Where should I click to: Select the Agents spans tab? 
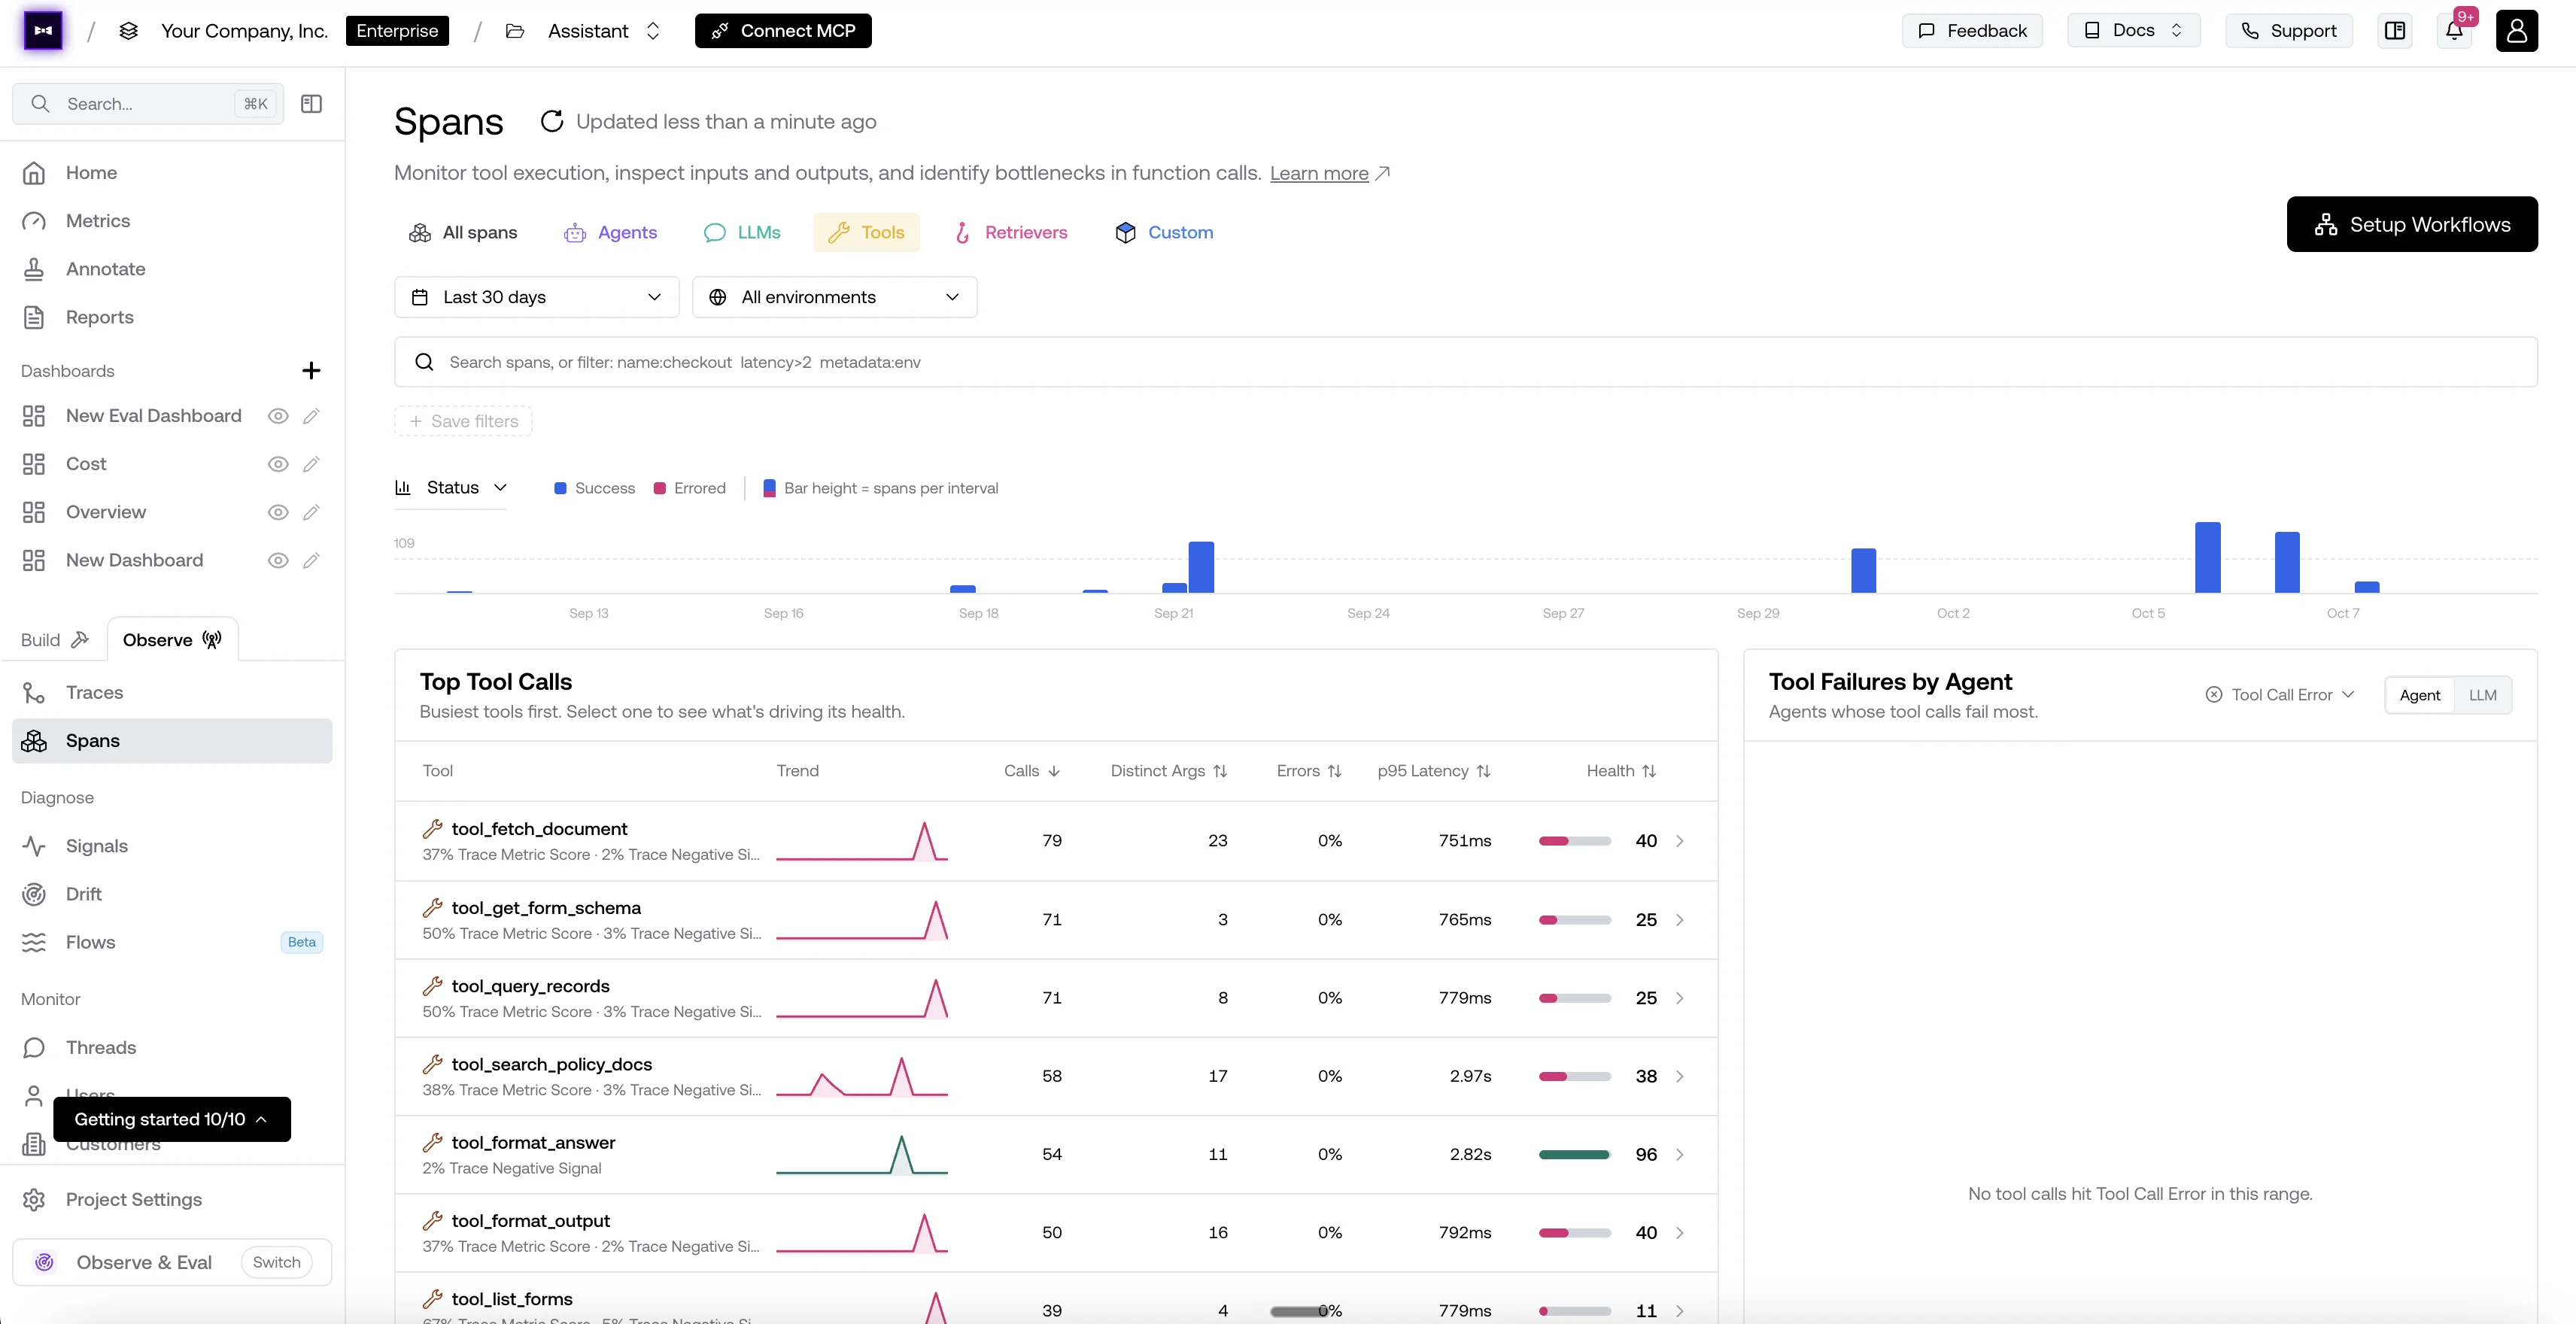click(611, 232)
